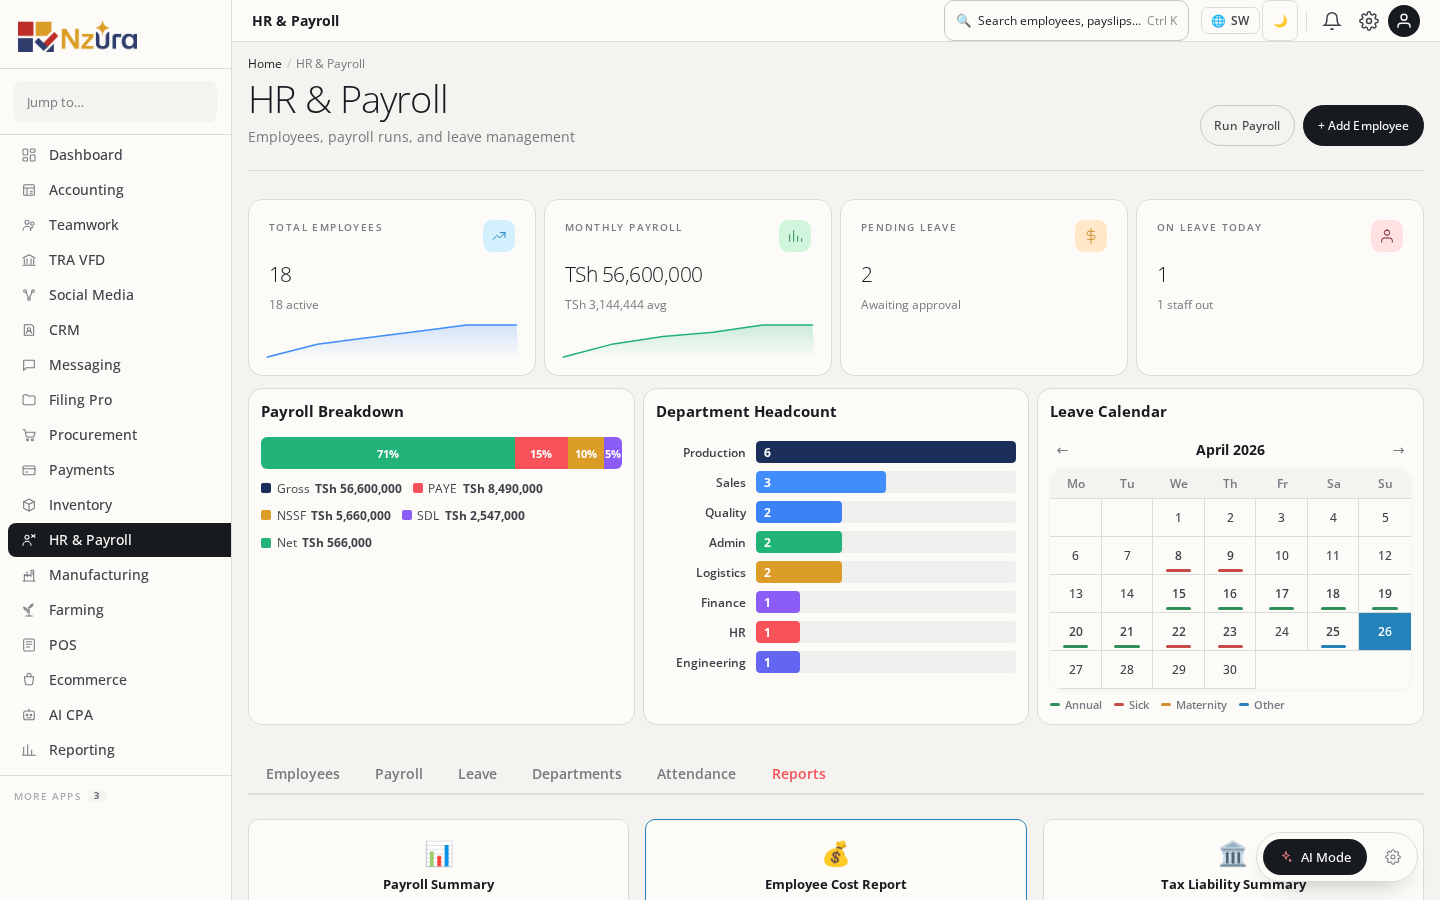Open TRA VFD module

(x=119, y=260)
